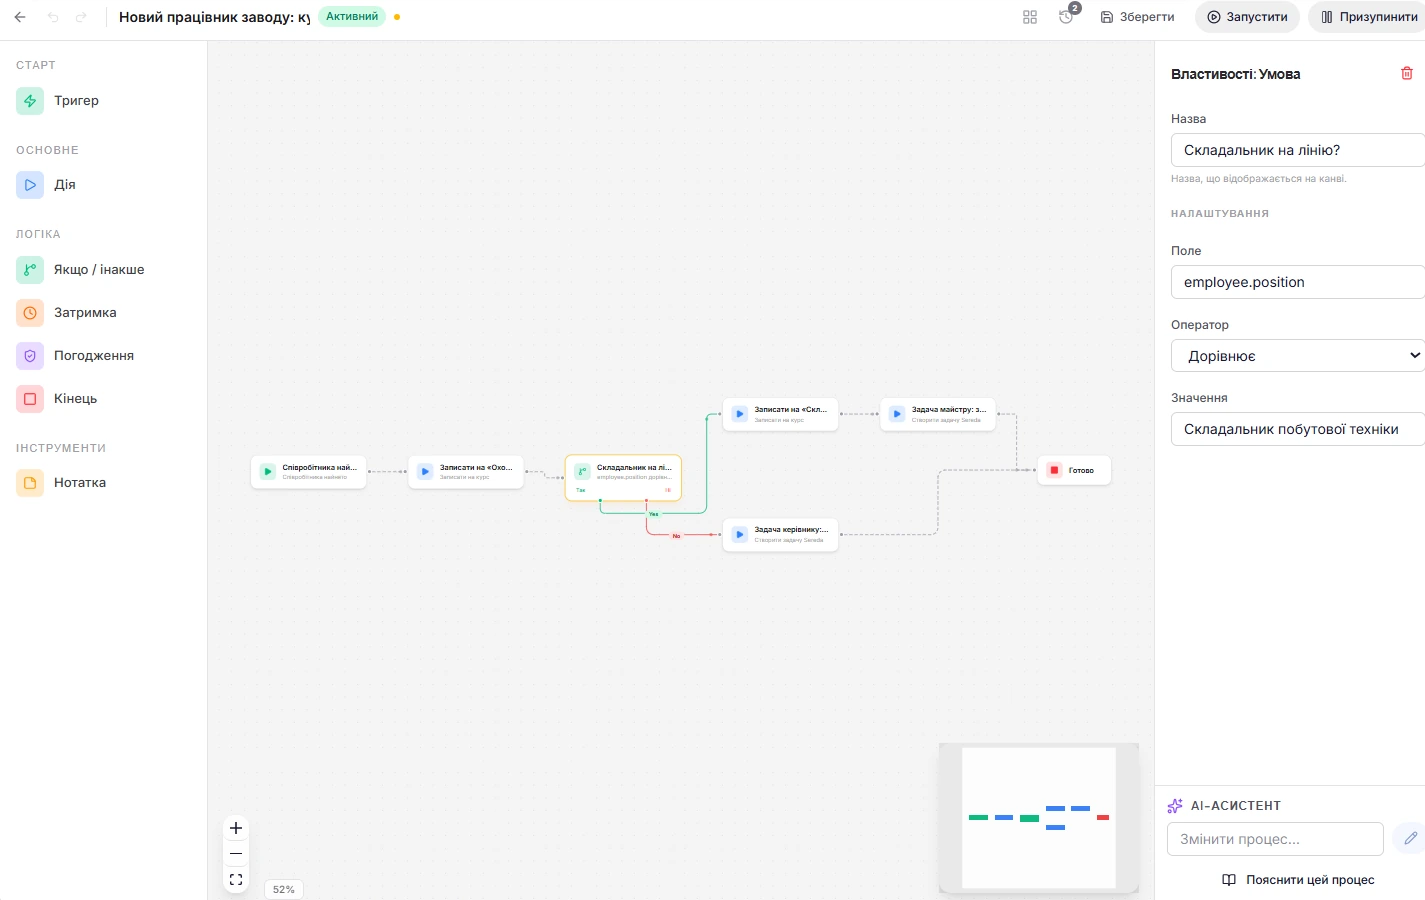Zoom out the canvas with minus
1425x900 pixels.
(x=236, y=854)
